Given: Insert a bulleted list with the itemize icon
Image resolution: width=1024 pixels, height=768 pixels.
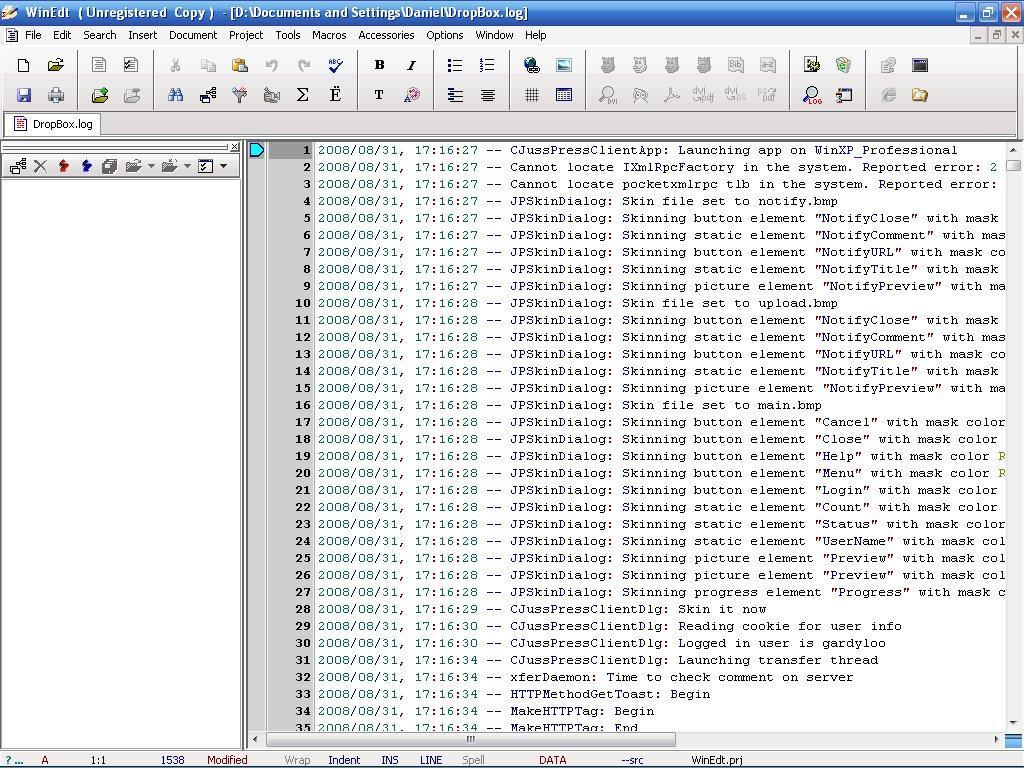Looking at the screenshot, I should pyautogui.click(x=455, y=65).
